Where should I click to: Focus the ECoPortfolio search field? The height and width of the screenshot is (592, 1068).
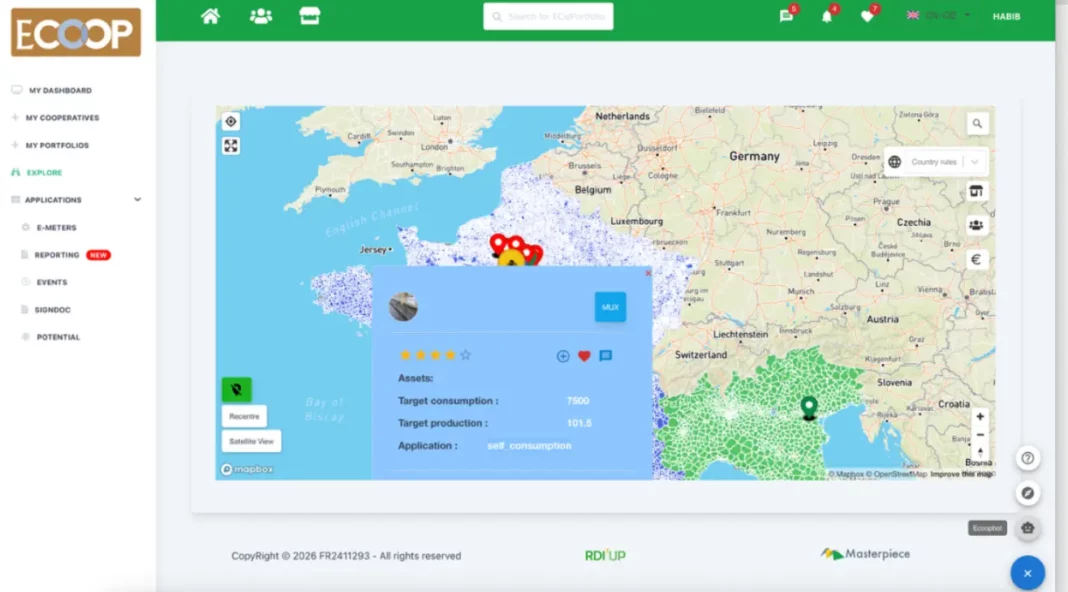(x=548, y=16)
